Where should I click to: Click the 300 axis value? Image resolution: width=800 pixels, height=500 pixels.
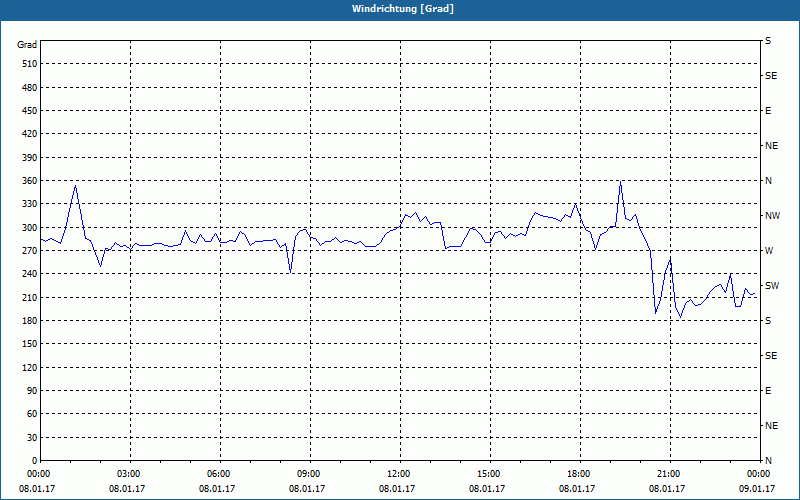pos(30,228)
